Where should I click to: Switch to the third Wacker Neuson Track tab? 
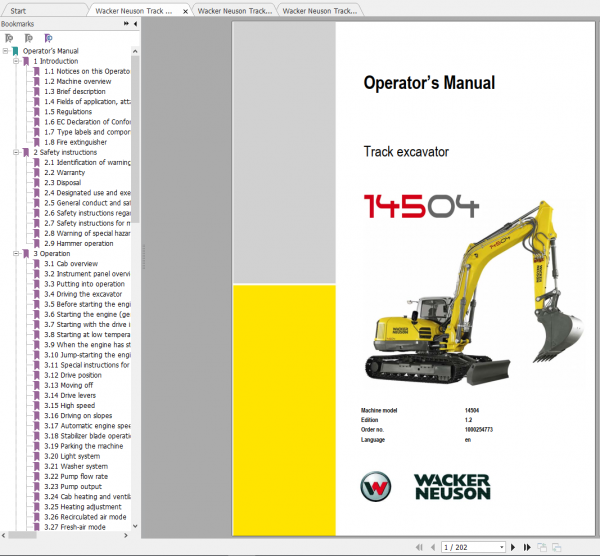coord(320,11)
